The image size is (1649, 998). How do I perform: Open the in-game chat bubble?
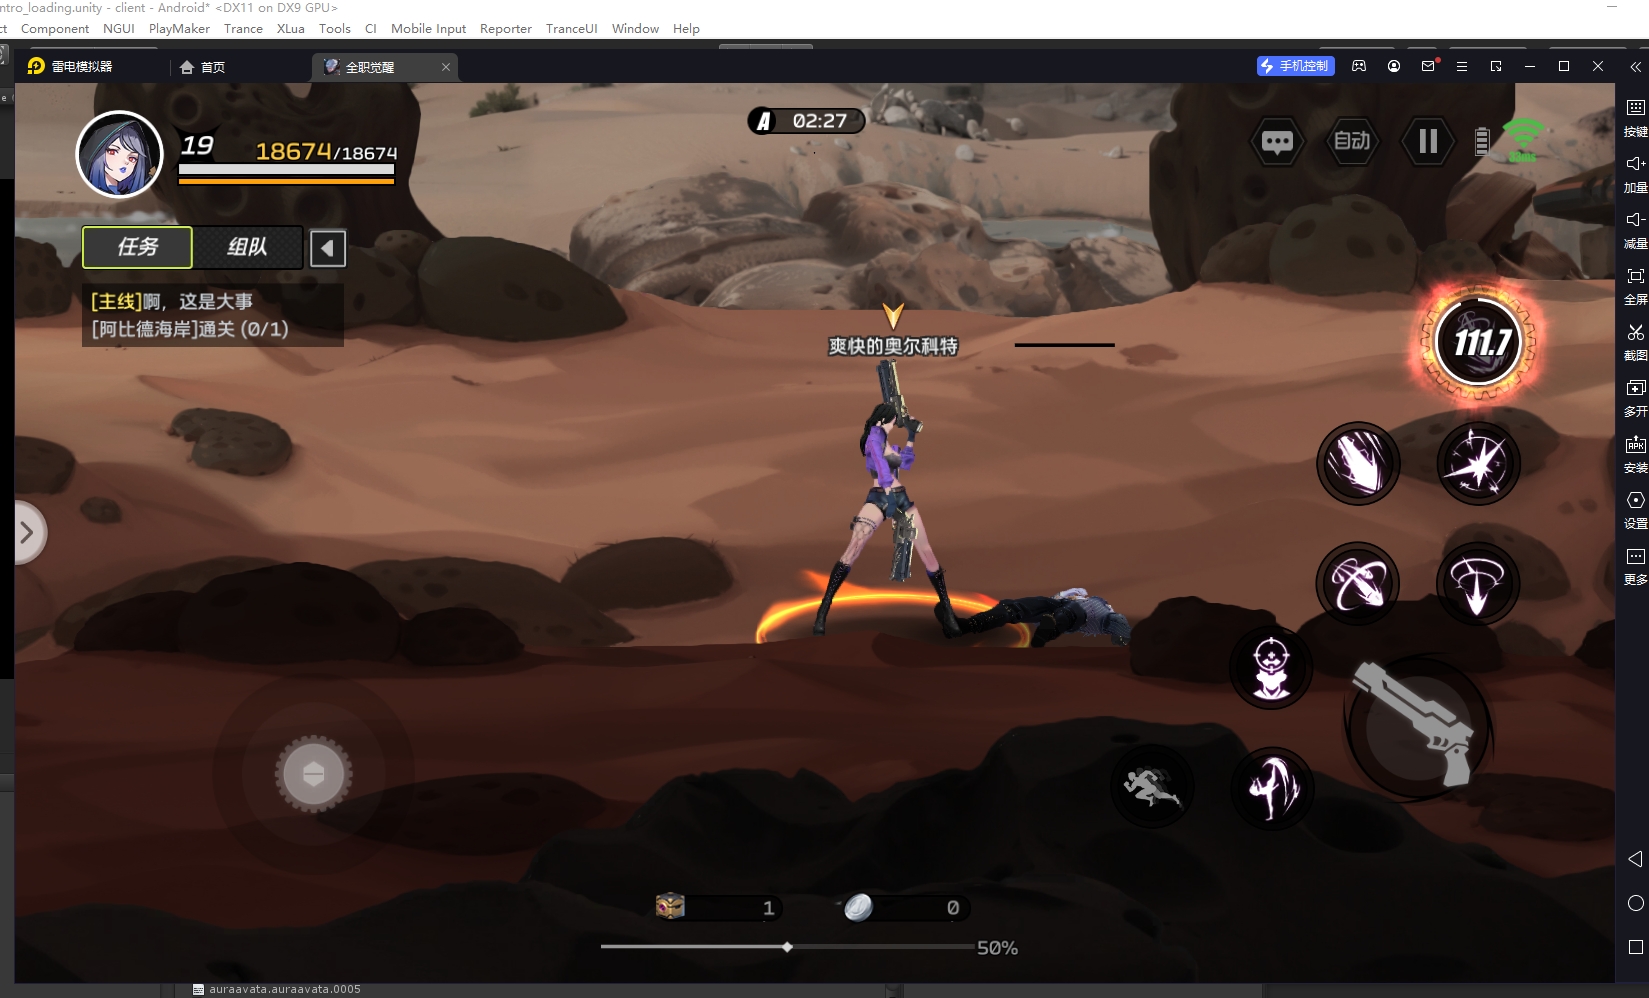pyautogui.click(x=1277, y=141)
